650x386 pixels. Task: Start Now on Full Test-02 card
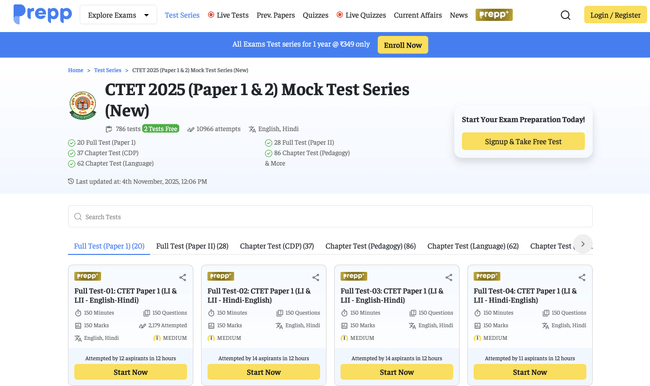(x=264, y=372)
